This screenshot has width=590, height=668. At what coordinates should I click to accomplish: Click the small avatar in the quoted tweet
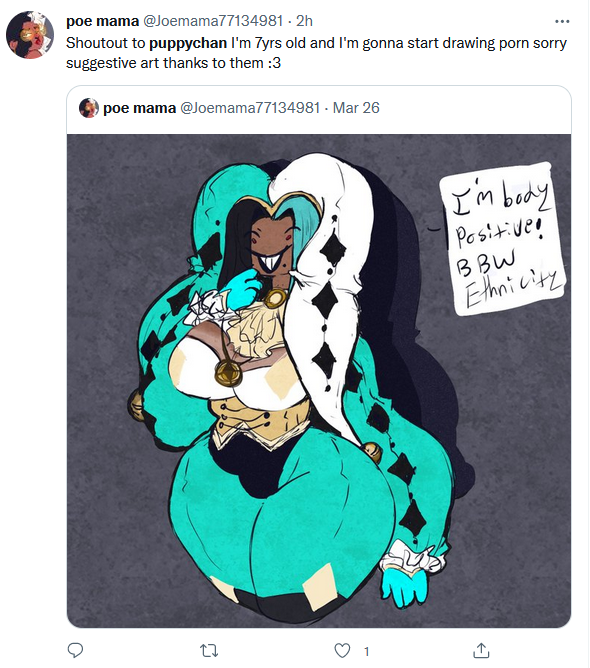(x=89, y=108)
